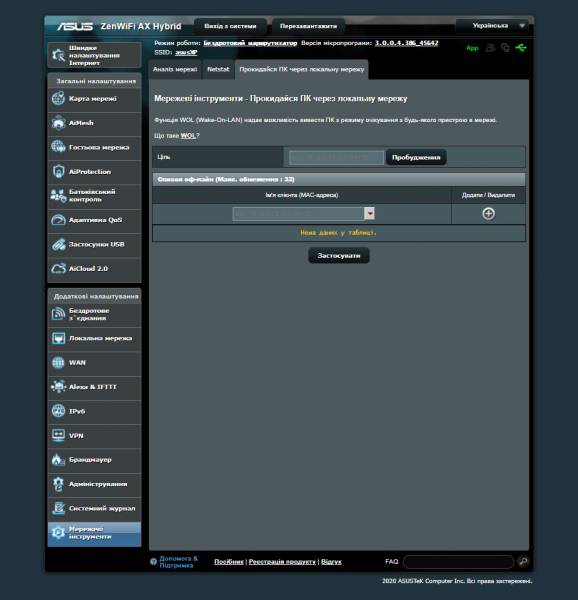Open the SSID name link
The width and height of the screenshot is (578, 600).
click(186, 52)
